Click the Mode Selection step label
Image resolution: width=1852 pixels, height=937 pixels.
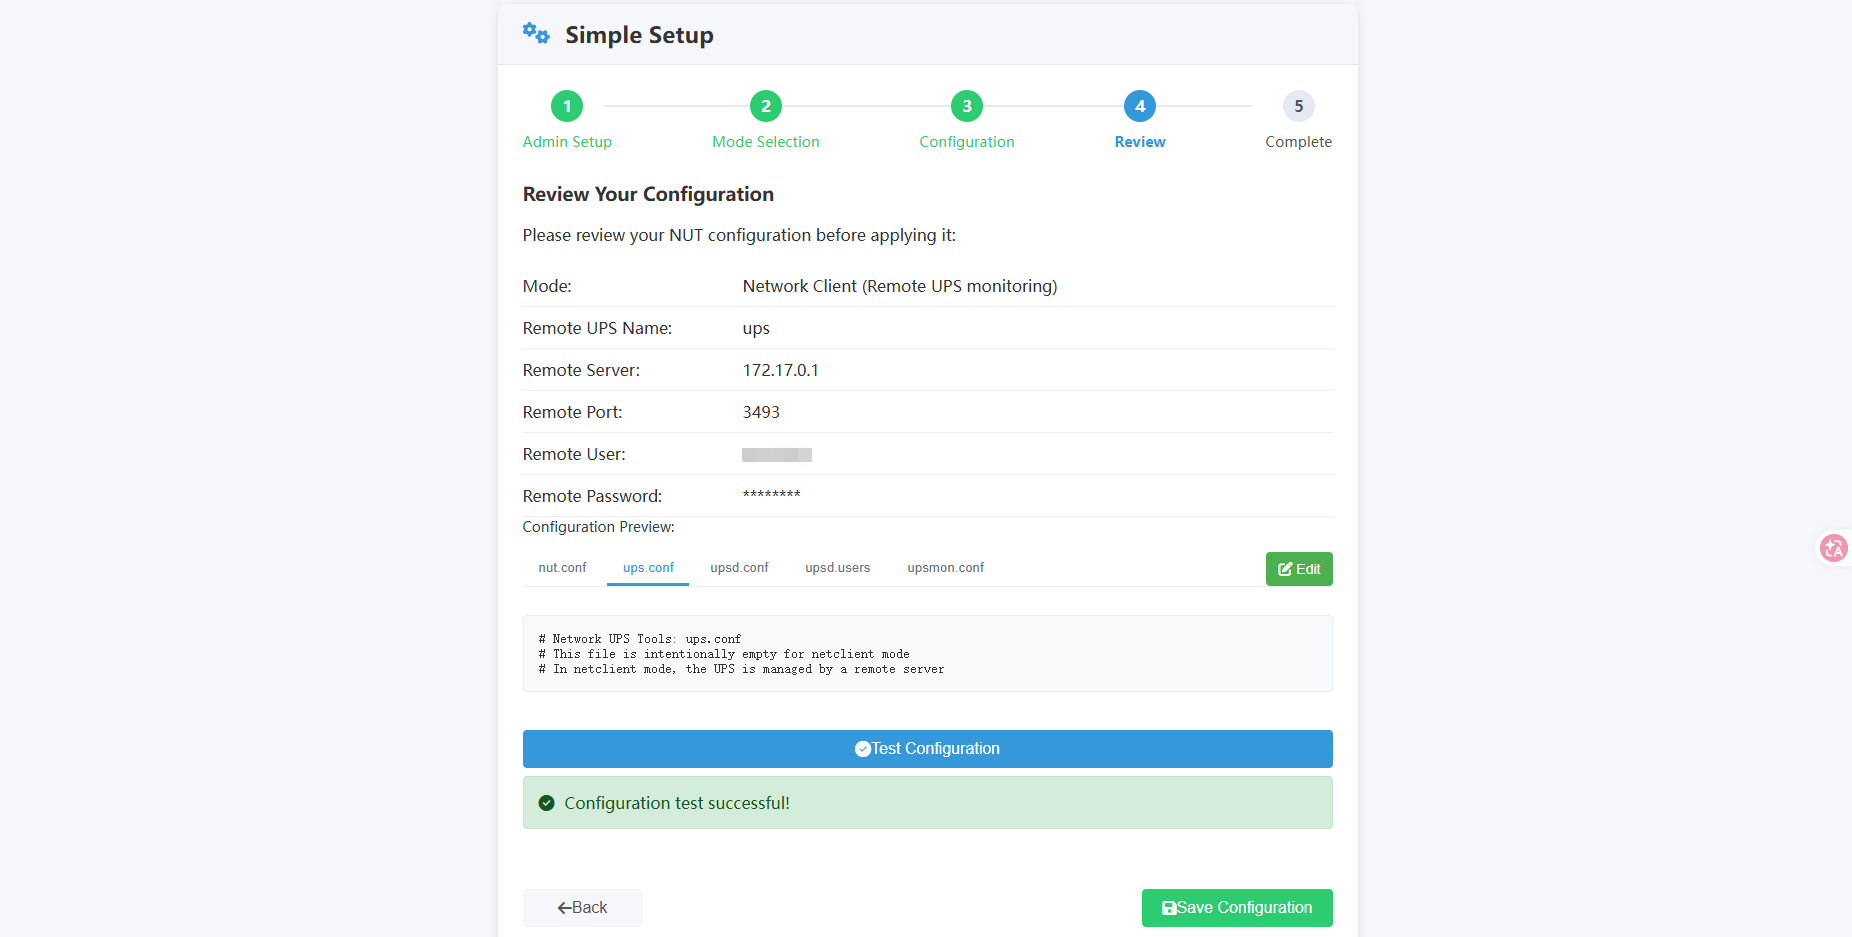point(766,142)
